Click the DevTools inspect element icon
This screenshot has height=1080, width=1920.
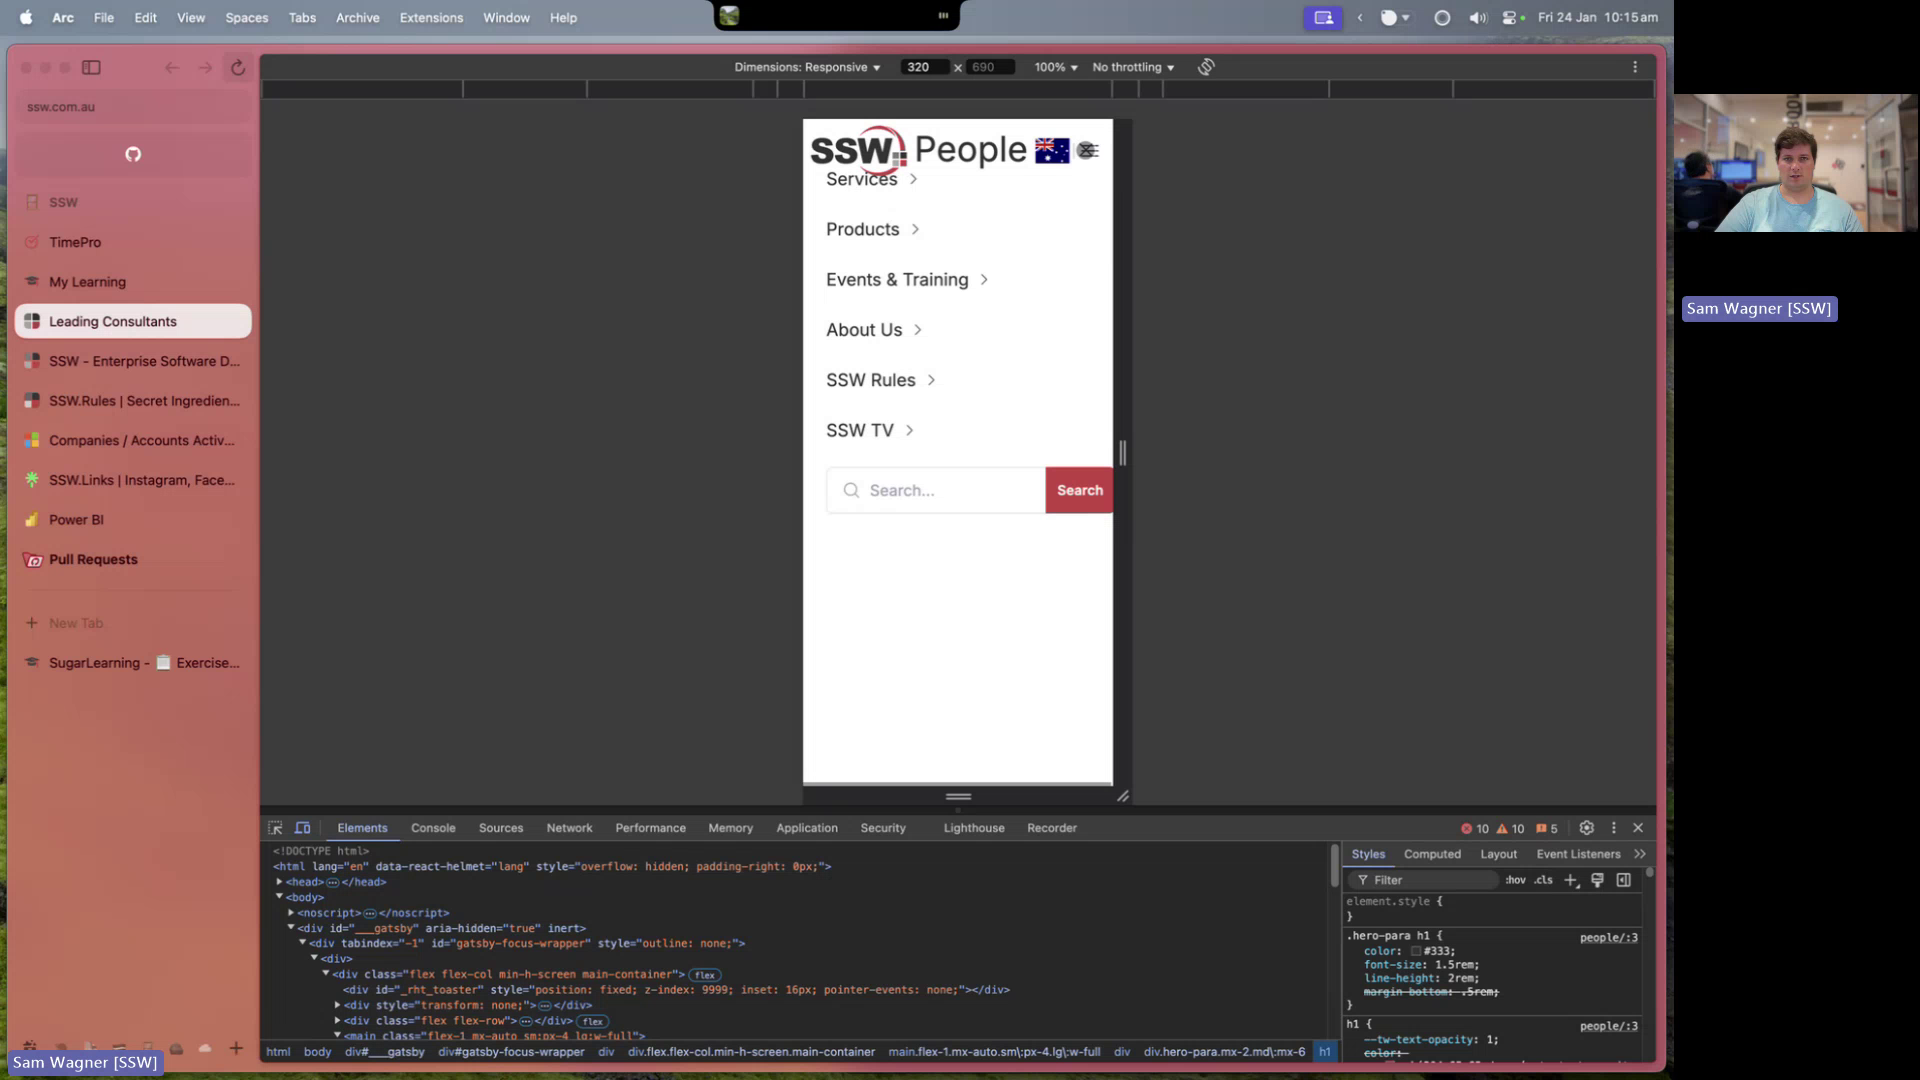coord(276,828)
